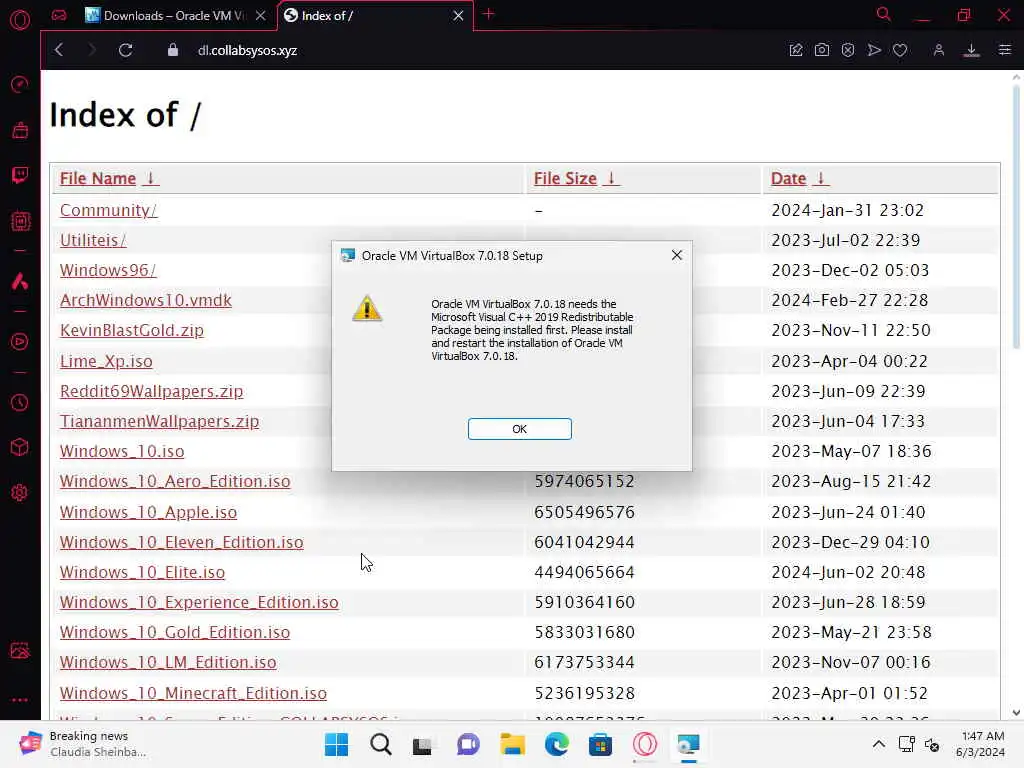This screenshot has width=1024, height=768.
Task: Take a snapshot with the camera icon
Action: (x=822, y=50)
